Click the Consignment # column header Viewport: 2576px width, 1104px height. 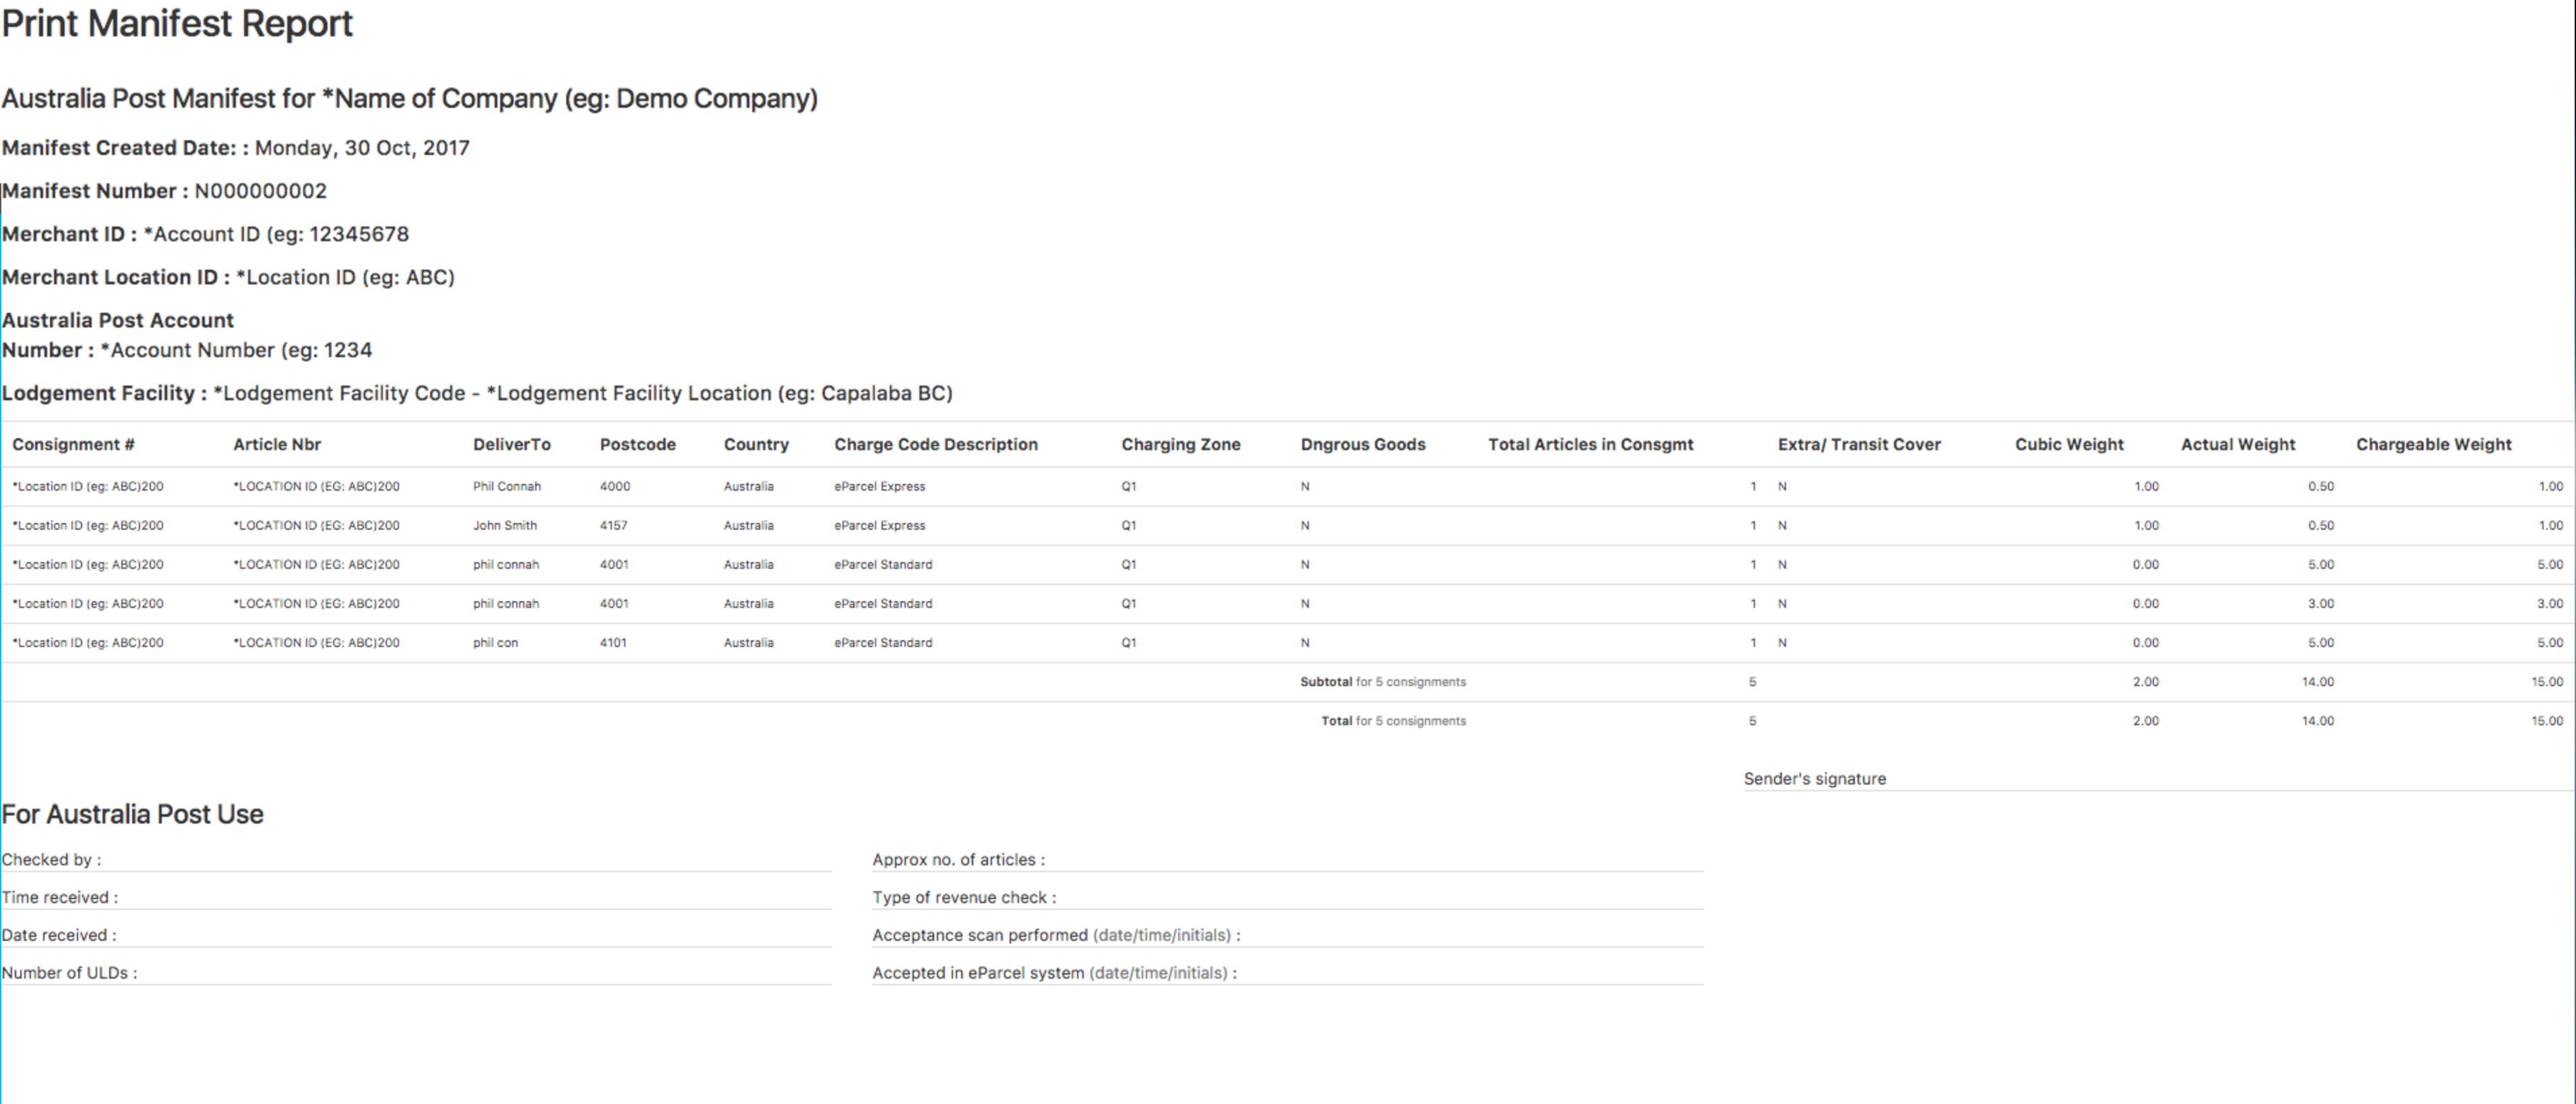tap(73, 444)
